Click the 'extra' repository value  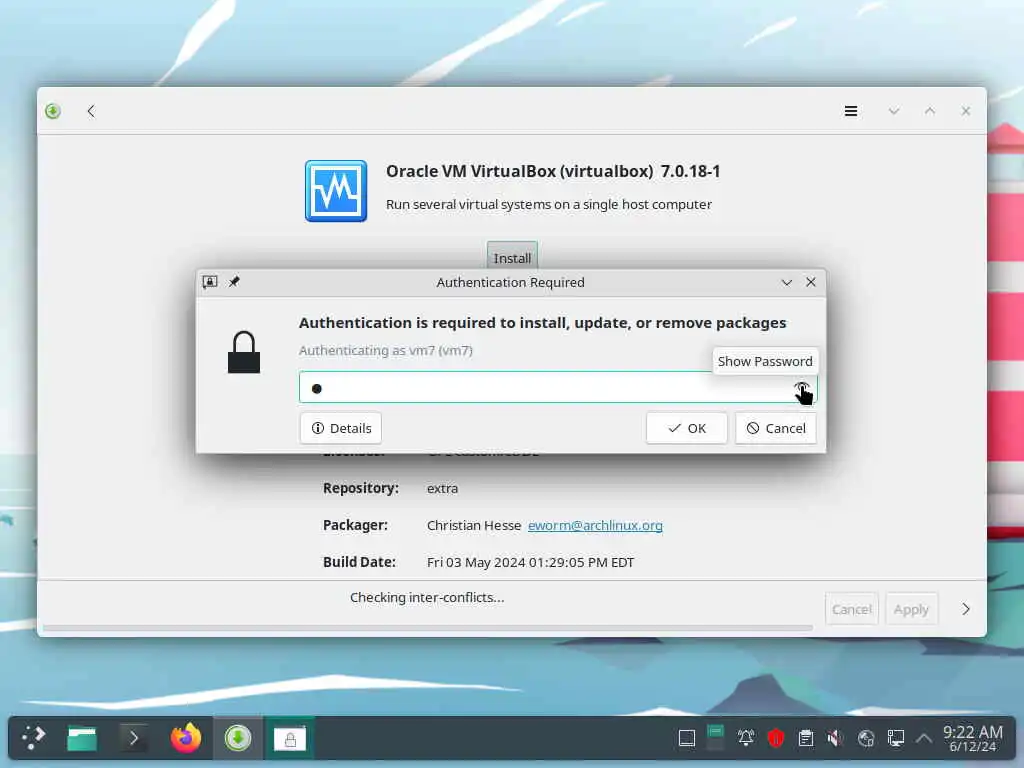point(442,488)
